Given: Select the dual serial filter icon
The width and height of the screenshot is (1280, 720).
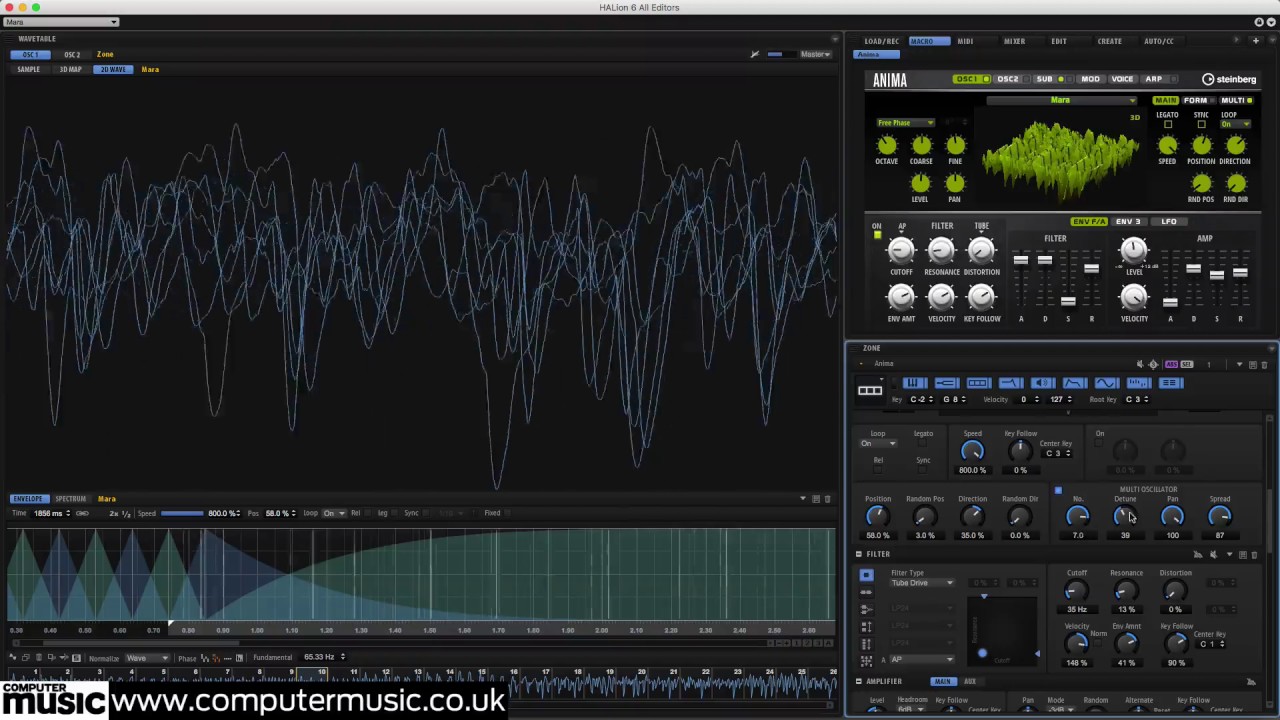Looking at the screenshot, I should click(866, 592).
